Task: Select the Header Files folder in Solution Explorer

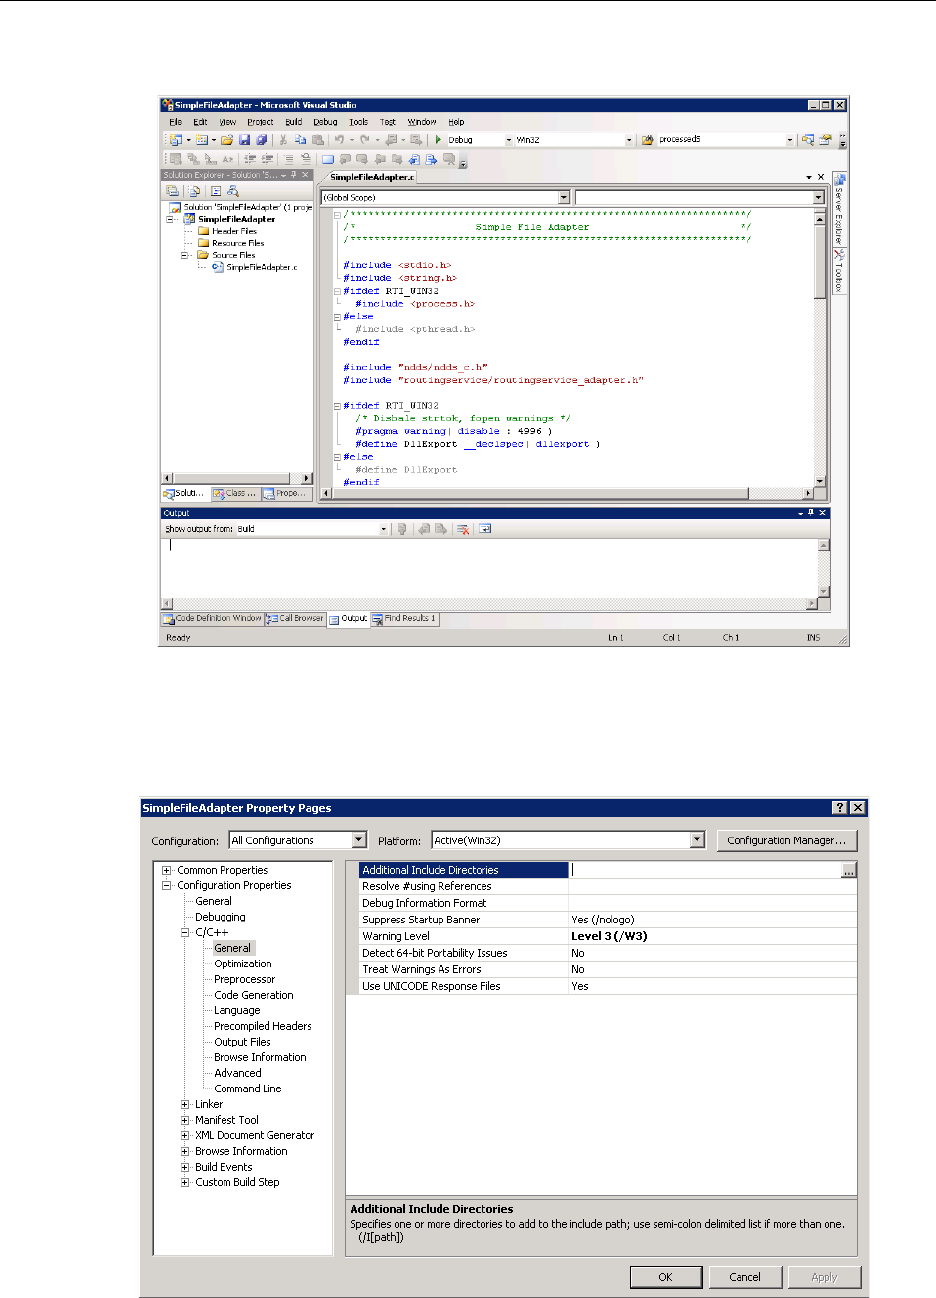Action: (x=234, y=231)
